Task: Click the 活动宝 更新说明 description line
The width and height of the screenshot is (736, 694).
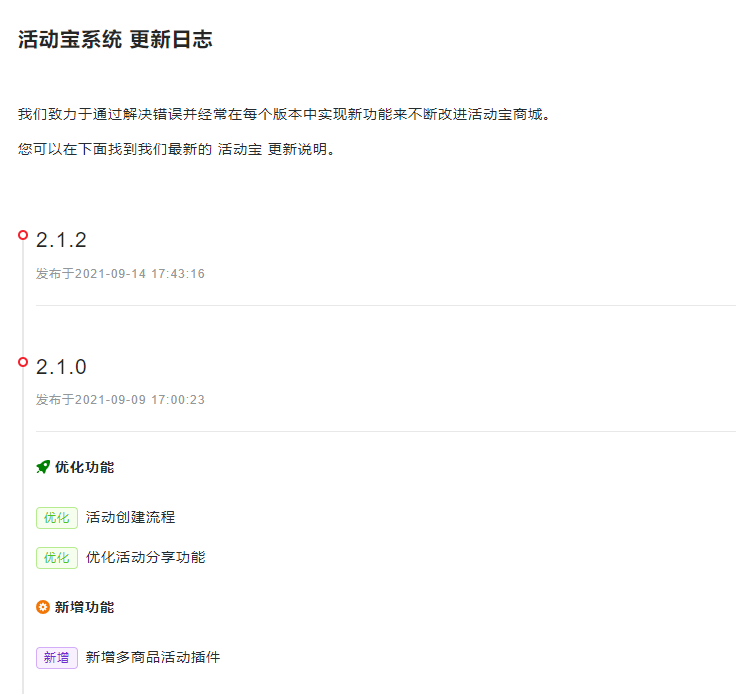Action: tap(176, 149)
